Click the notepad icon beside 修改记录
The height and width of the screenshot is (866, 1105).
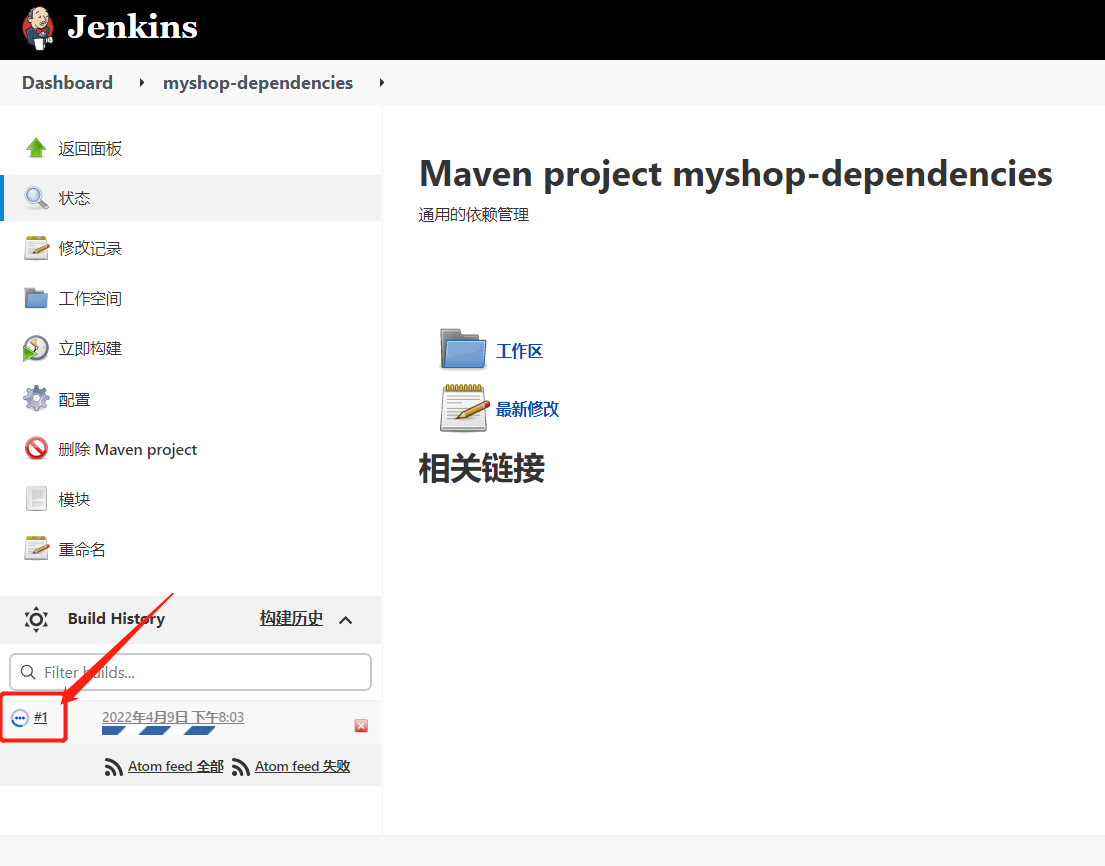click(x=36, y=248)
